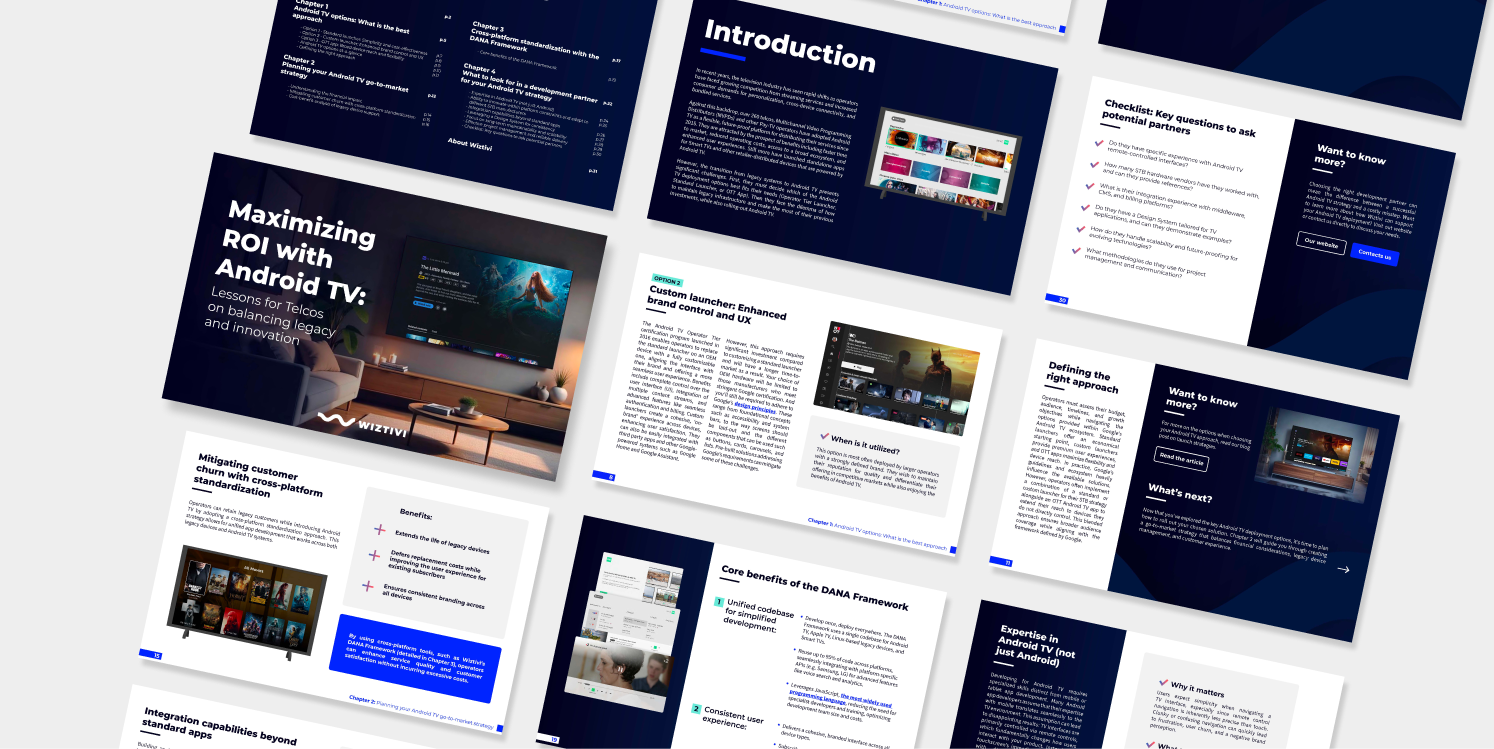Click the checkmark icon next to 'When is it utilized?'
Screen dimensions: 1494x749
(825, 436)
